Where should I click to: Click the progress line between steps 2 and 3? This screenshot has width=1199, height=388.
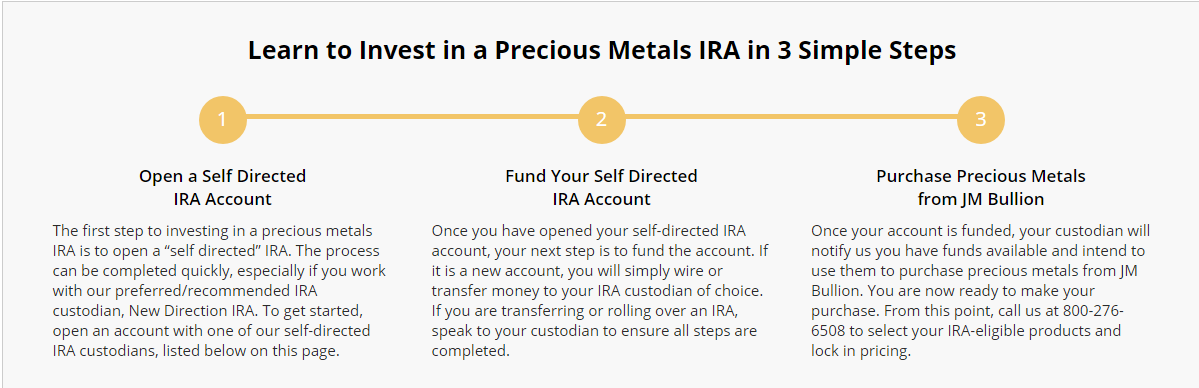(x=791, y=117)
